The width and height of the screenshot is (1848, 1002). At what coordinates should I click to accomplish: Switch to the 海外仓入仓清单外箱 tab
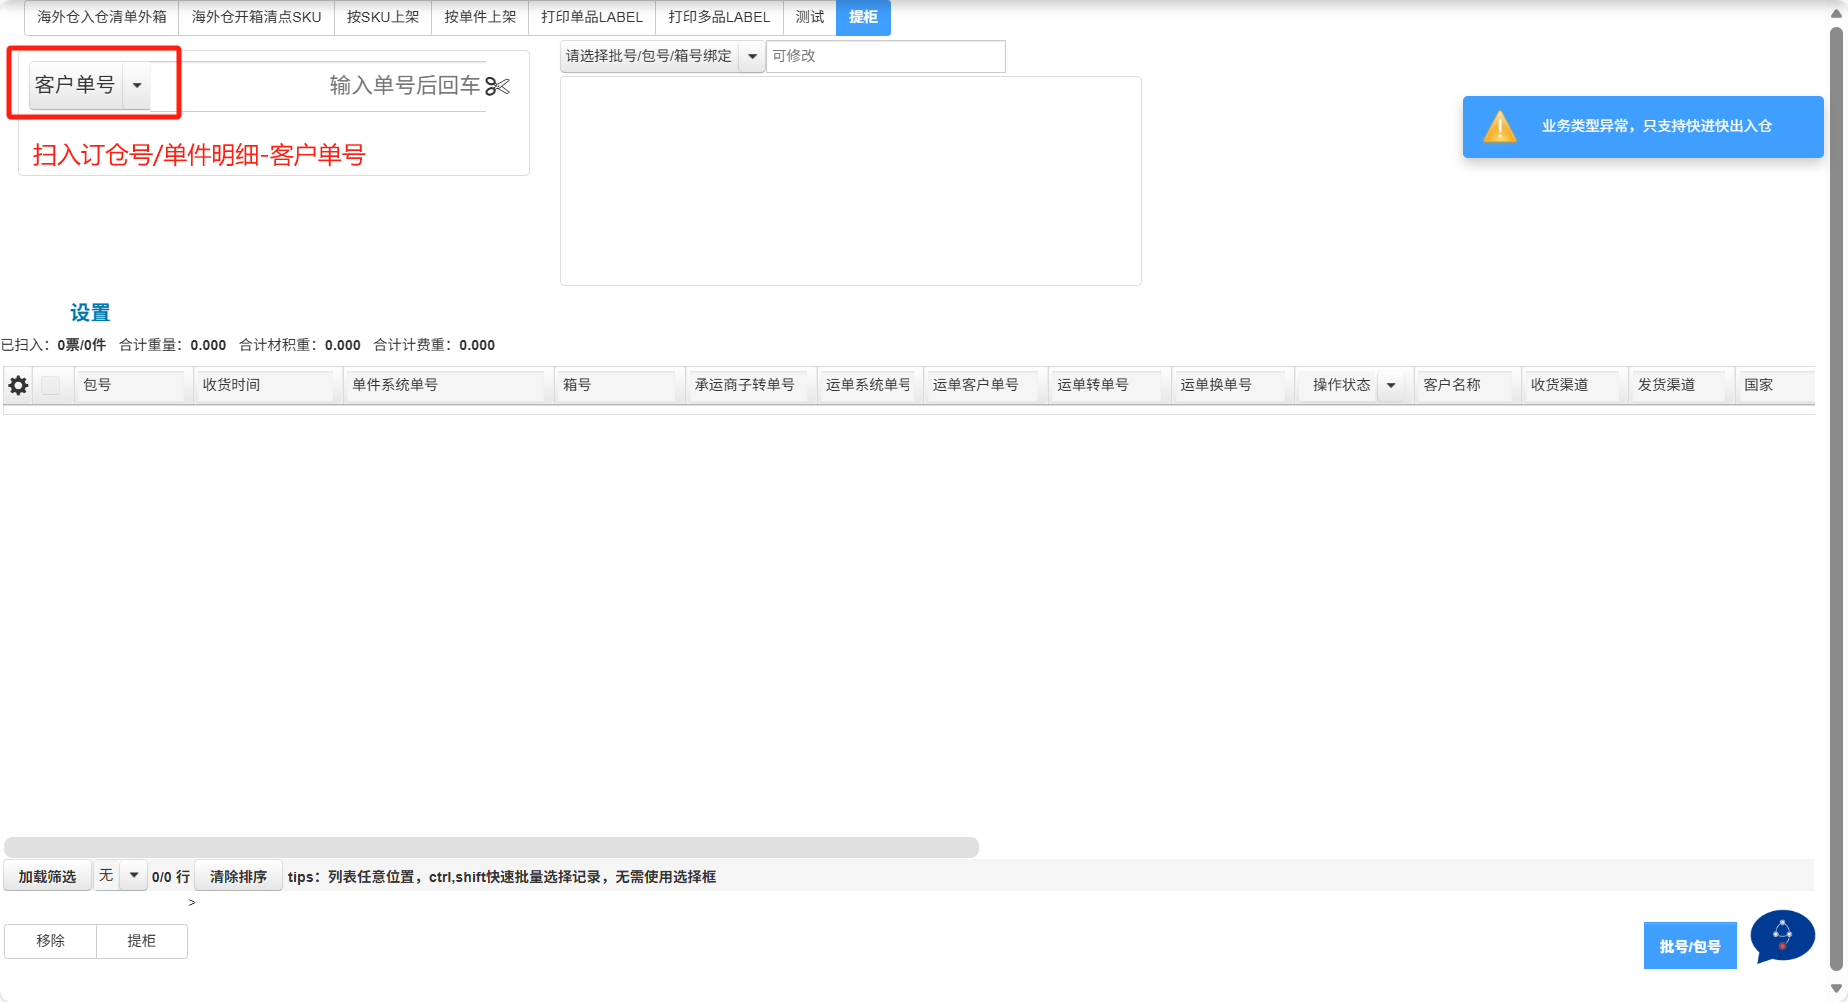click(x=102, y=17)
